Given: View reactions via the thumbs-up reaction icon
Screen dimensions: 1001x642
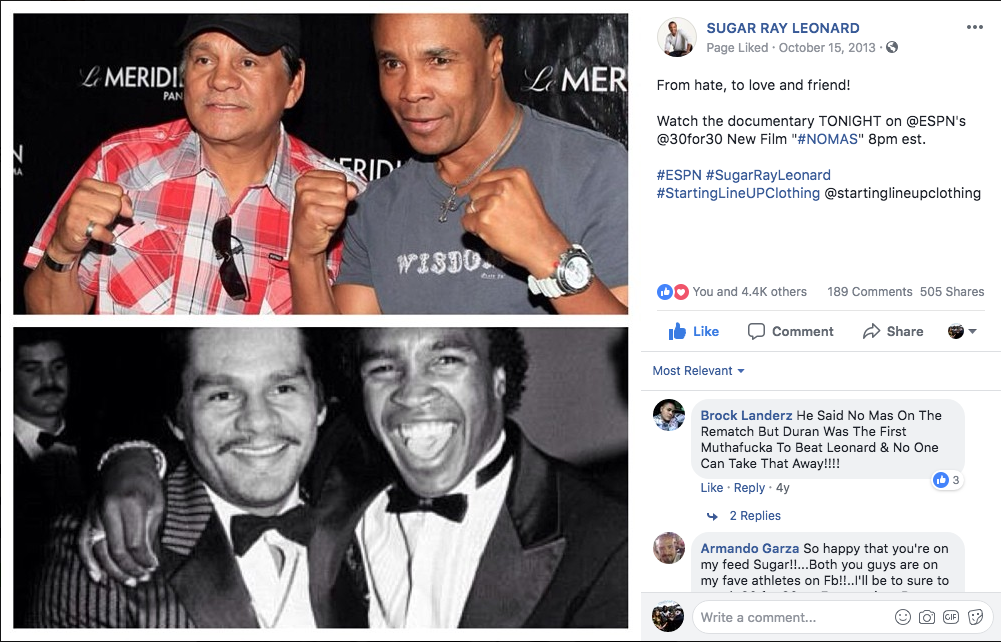Looking at the screenshot, I should tap(664, 291).
